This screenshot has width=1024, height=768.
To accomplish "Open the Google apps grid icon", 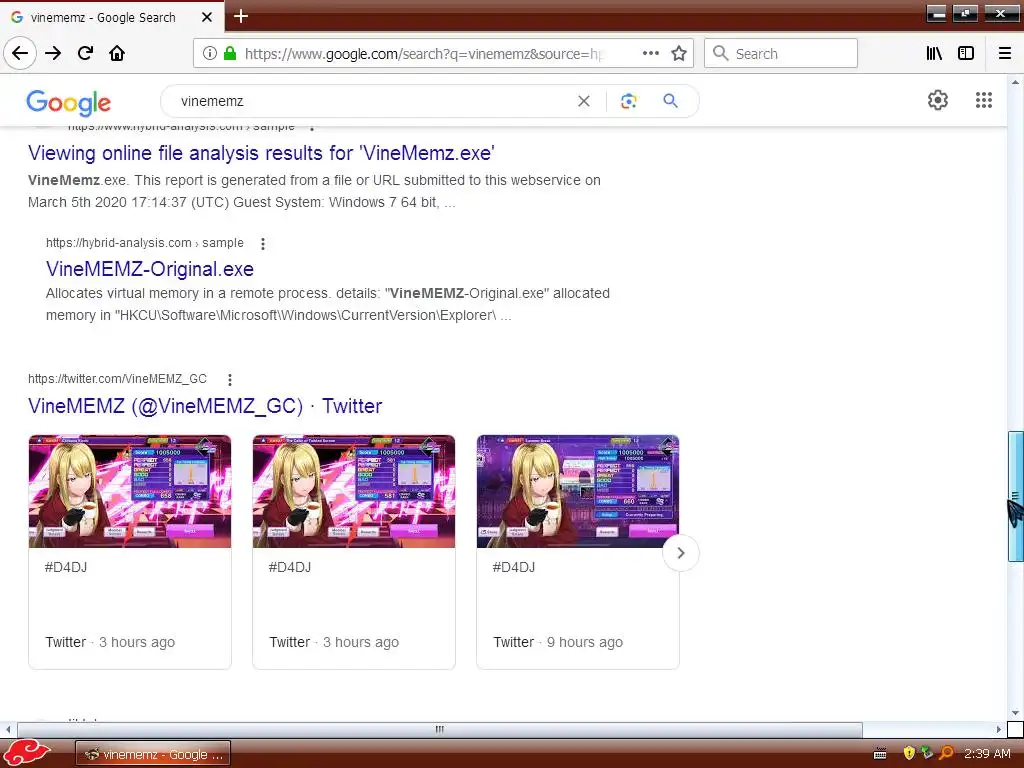I will 984,100.
